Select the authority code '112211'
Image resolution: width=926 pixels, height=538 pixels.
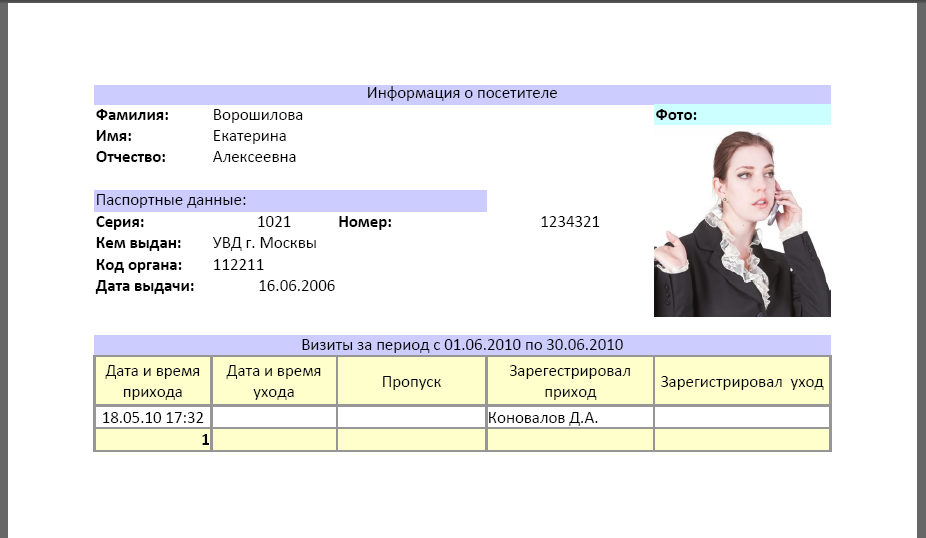(x=238, y=265)
